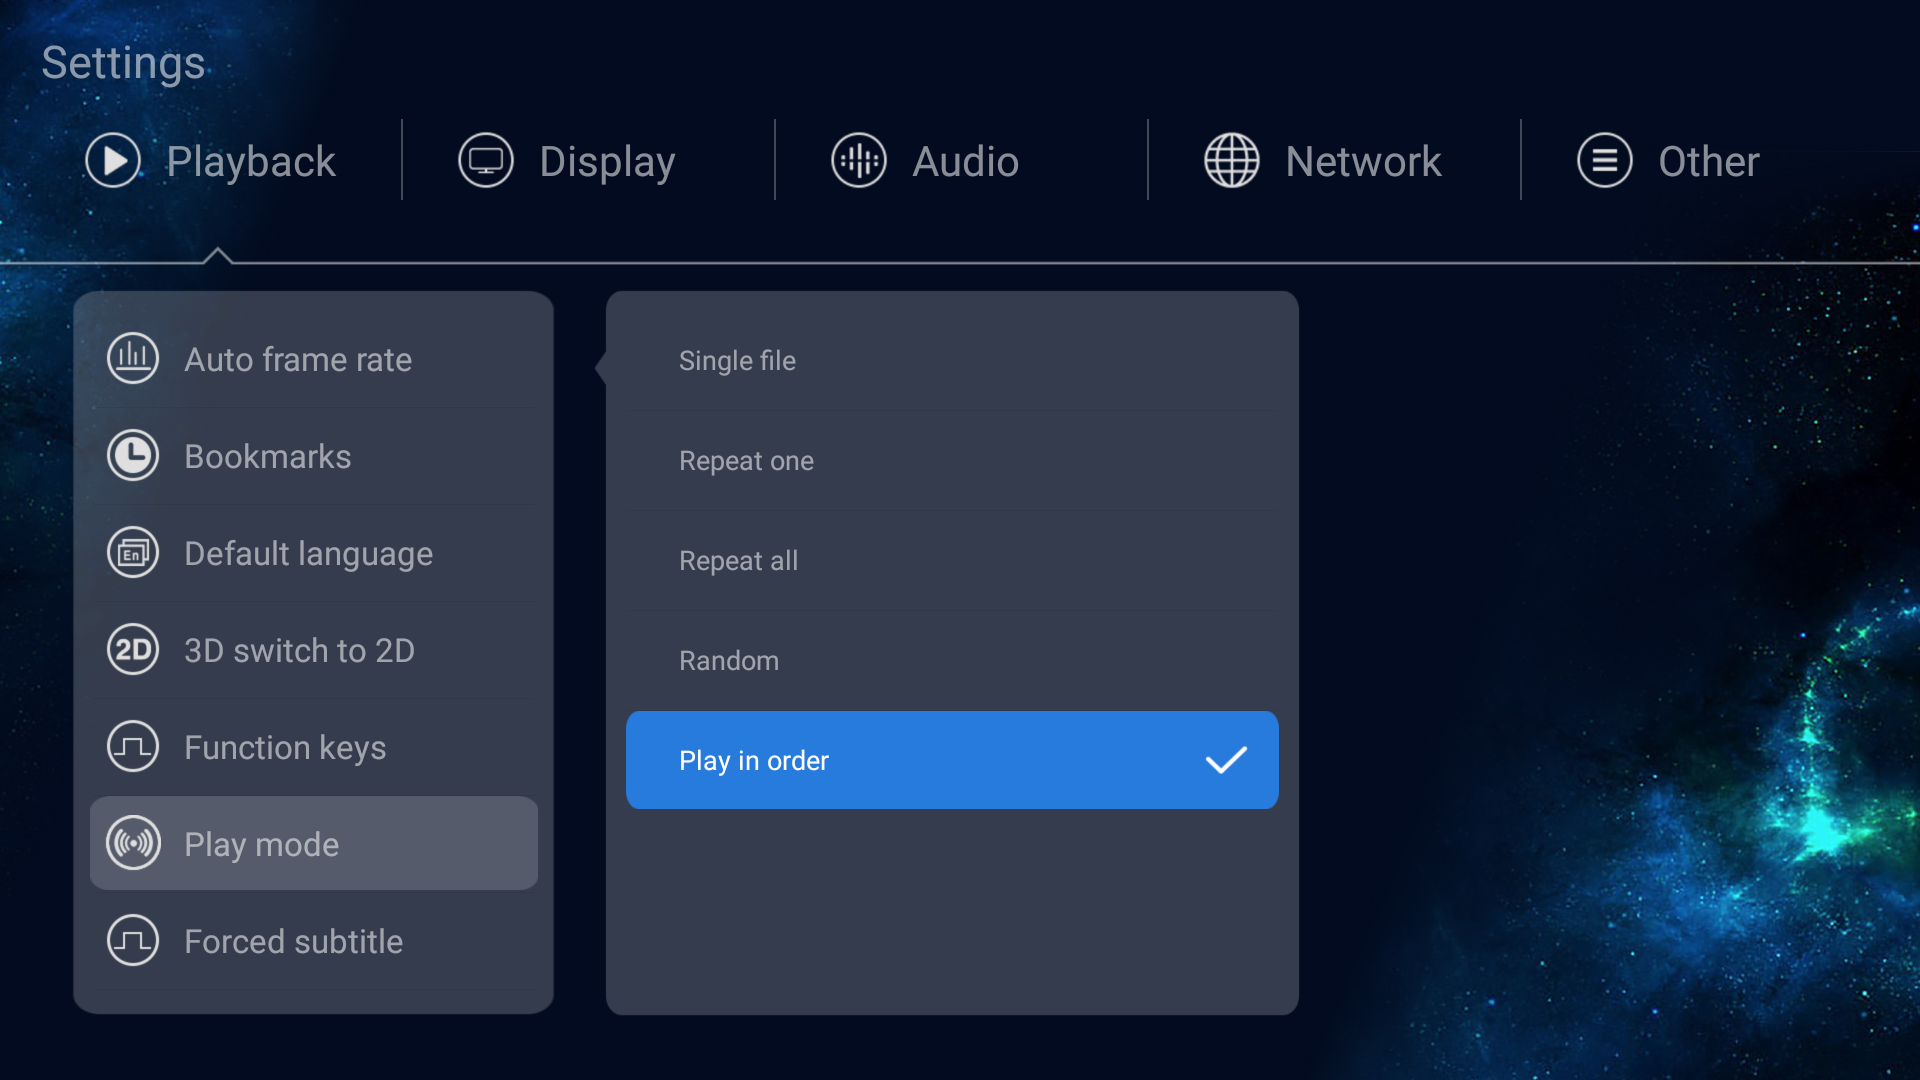Click the Bookmarks clock icon
The height and width of the screenshot is (1080, 1920).
(x=133, y=455)
